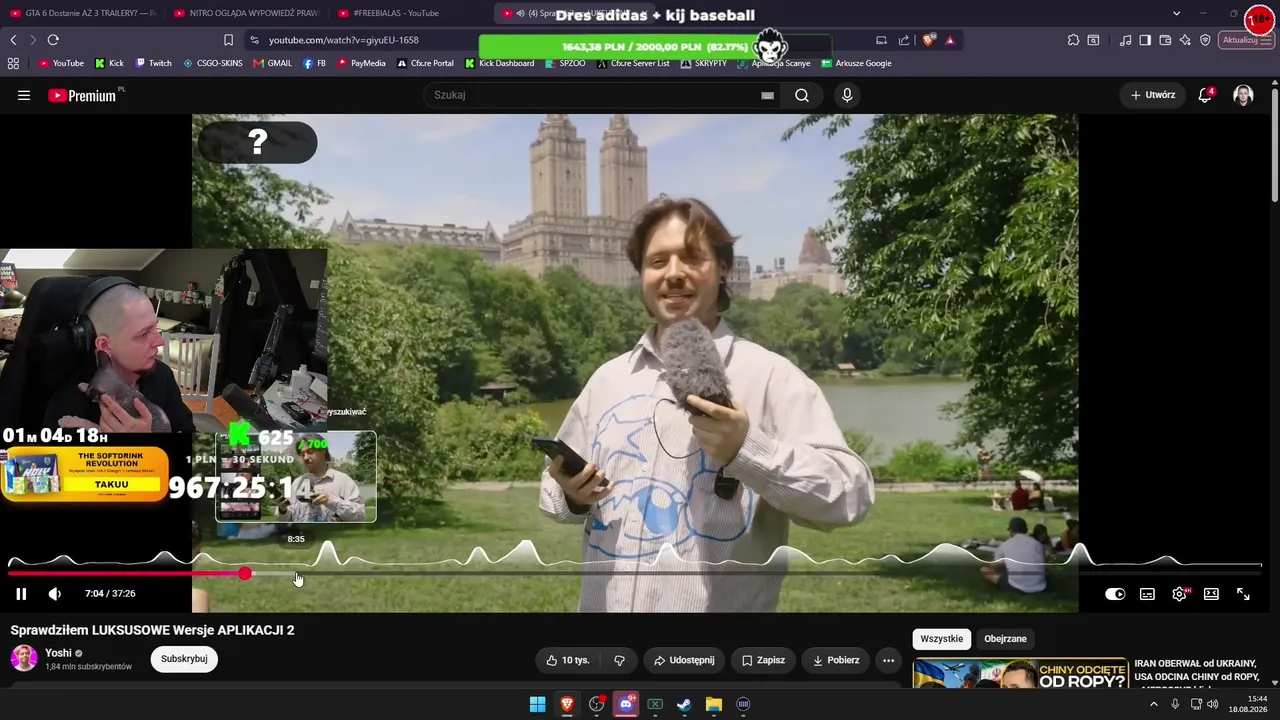
Task: Share the video via Udostępnij
Action: click(x=684, y=660)
